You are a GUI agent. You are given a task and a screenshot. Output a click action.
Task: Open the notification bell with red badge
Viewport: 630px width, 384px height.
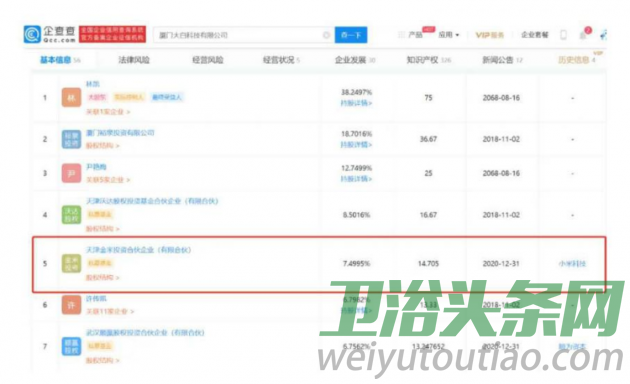585,34
